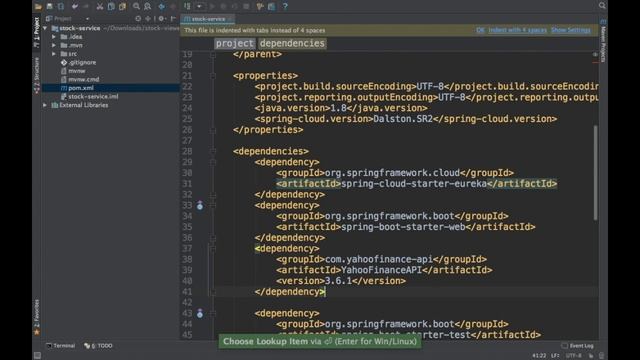Click the Project Structure toolbar icon
640x360 pixels.
(x=260, y=6)
